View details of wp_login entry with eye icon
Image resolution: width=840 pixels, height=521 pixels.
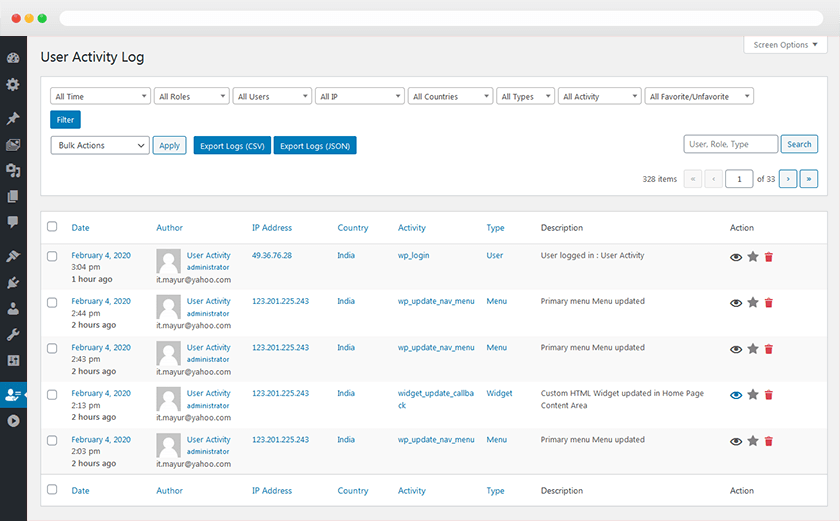click(736, 257)
